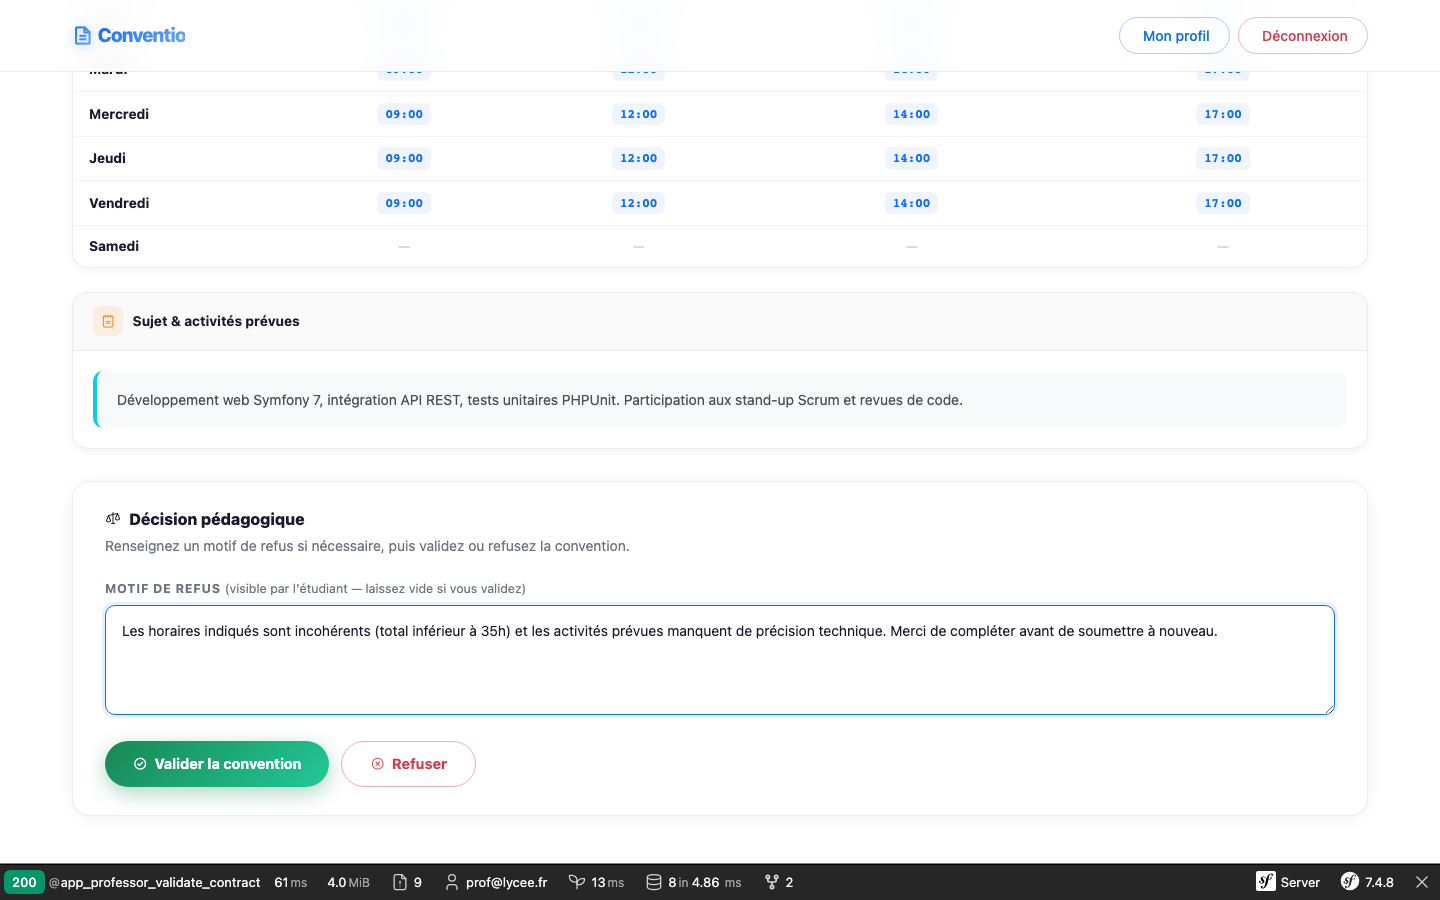The height and width of the screenshot is (900, 1440).
Task: Click Sujet & activités prévues heading
Action: pyautogui.click(x=216, y=321)
